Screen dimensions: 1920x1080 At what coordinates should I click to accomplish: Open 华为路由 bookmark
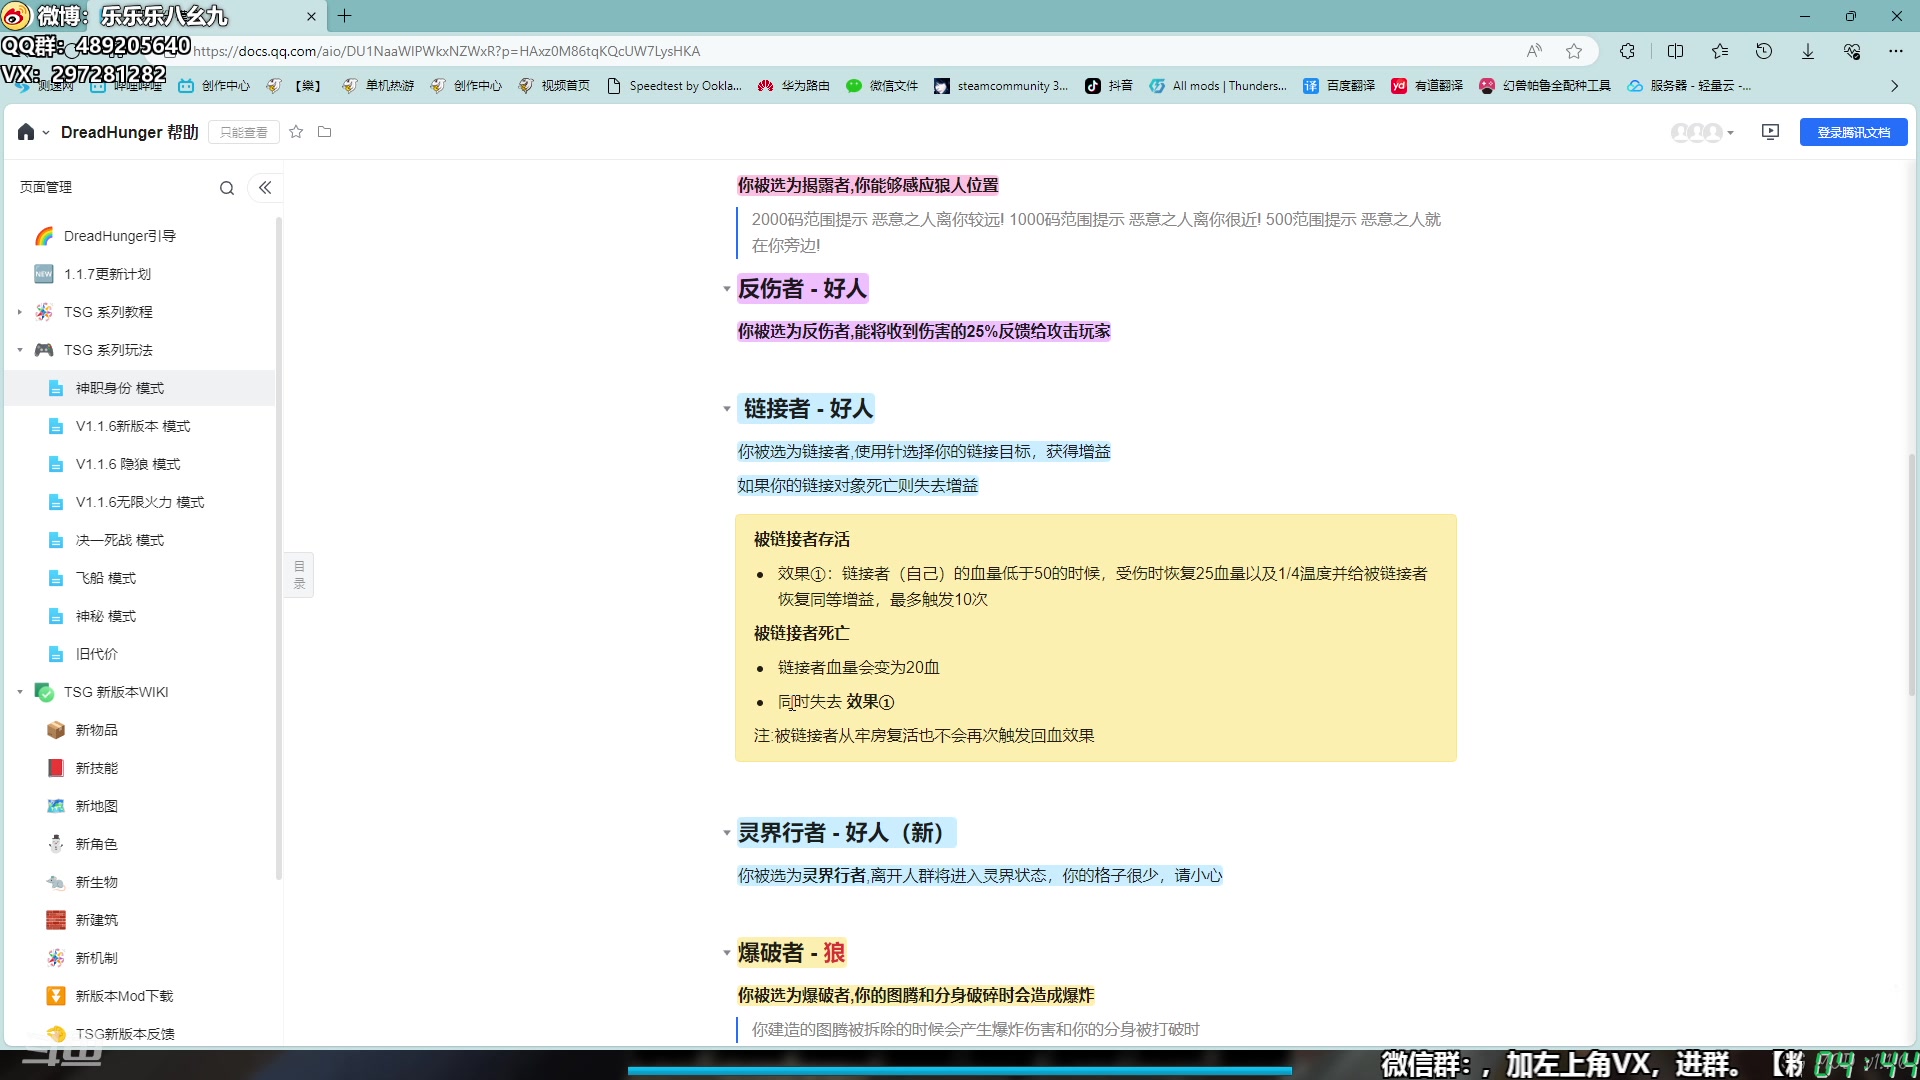click(x=794, y=86)
